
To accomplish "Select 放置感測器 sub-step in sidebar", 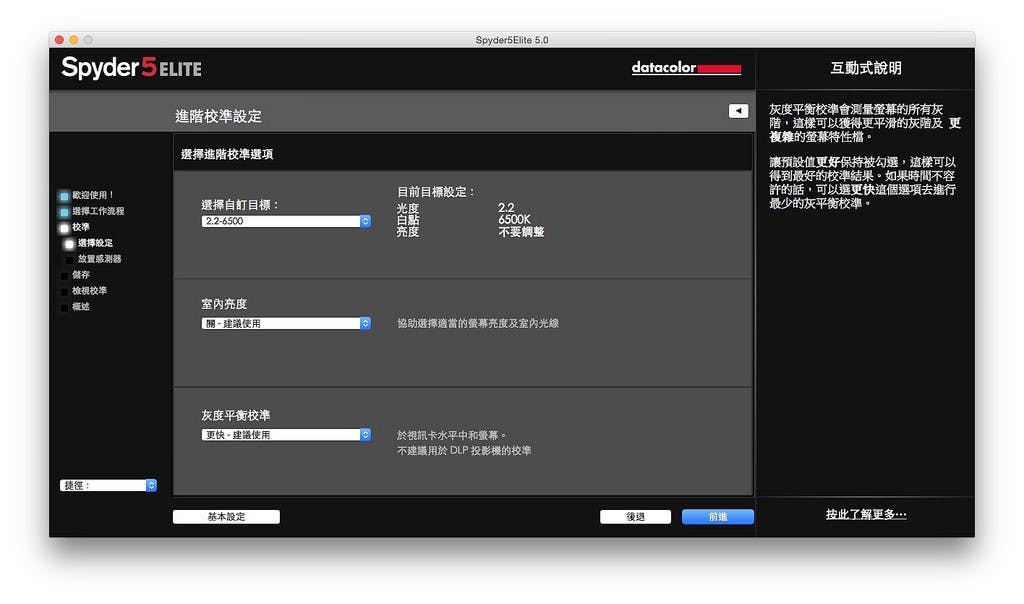I will [x=99, y=259].
